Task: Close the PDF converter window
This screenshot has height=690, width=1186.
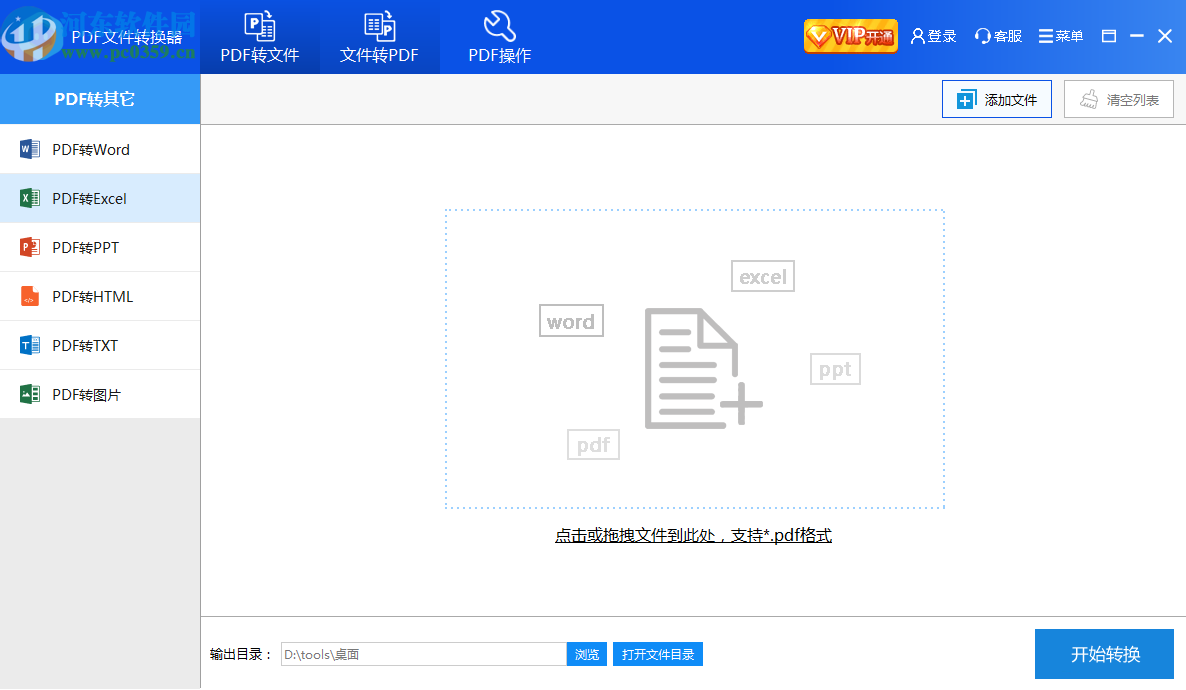Action: (x=1165, y=36)
